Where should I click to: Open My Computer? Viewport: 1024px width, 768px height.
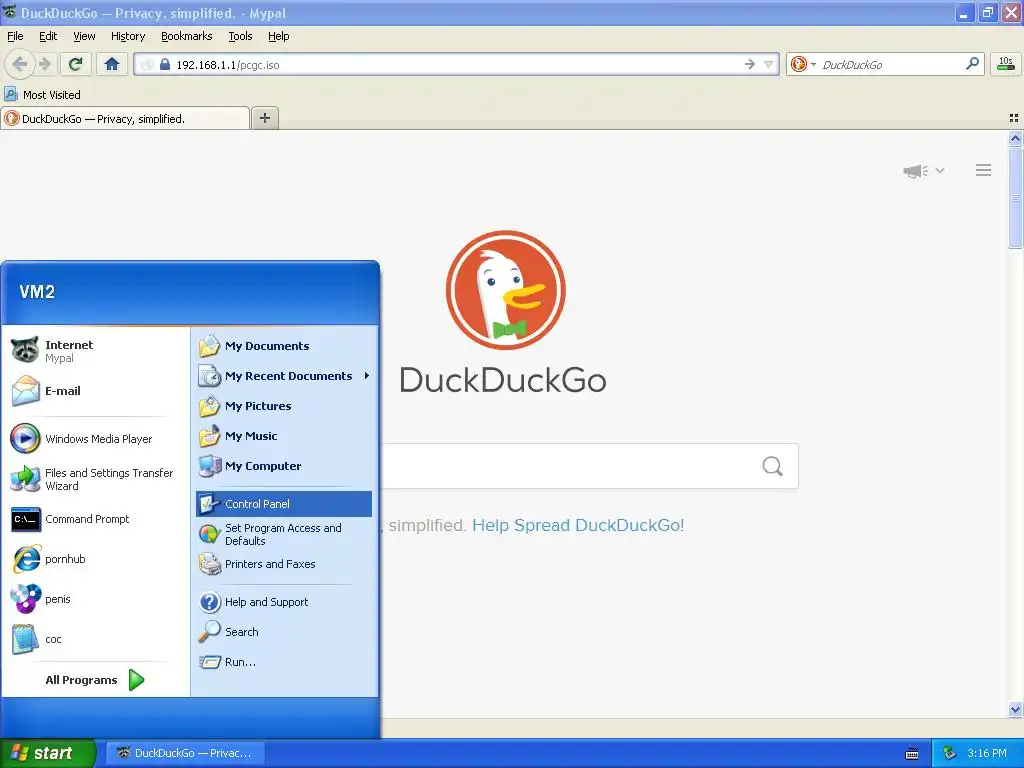tap(284, 466)
